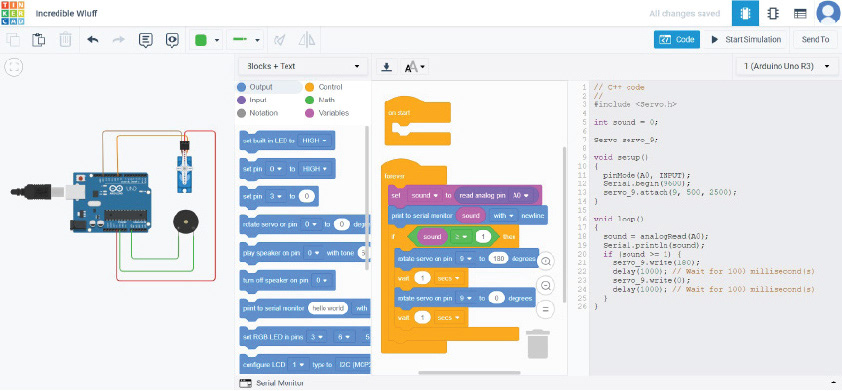Click the delete trash icon in toolbar
Screen dimensions: 842x391
(65, 40)
